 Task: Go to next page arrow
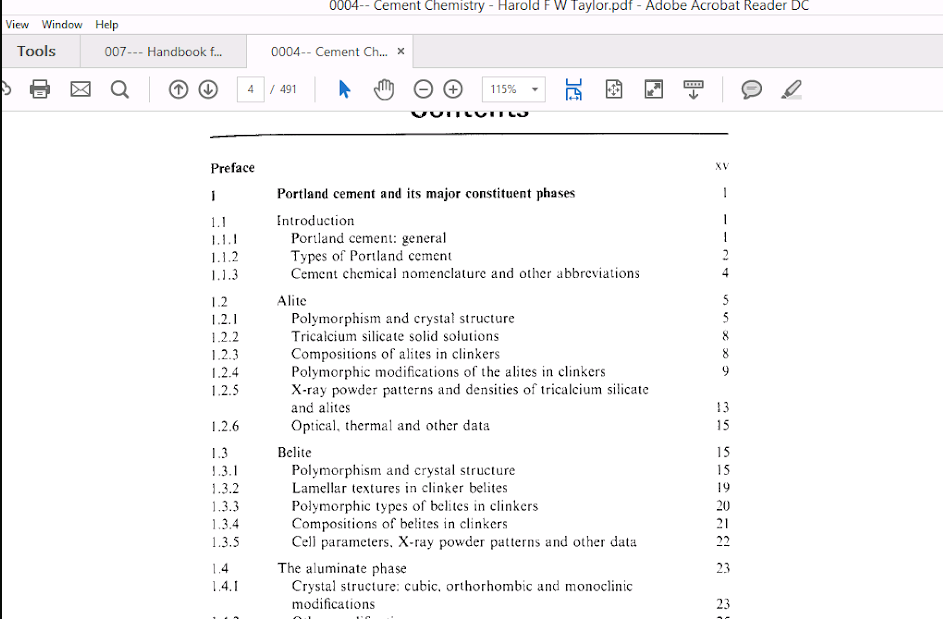pos(208,90)
